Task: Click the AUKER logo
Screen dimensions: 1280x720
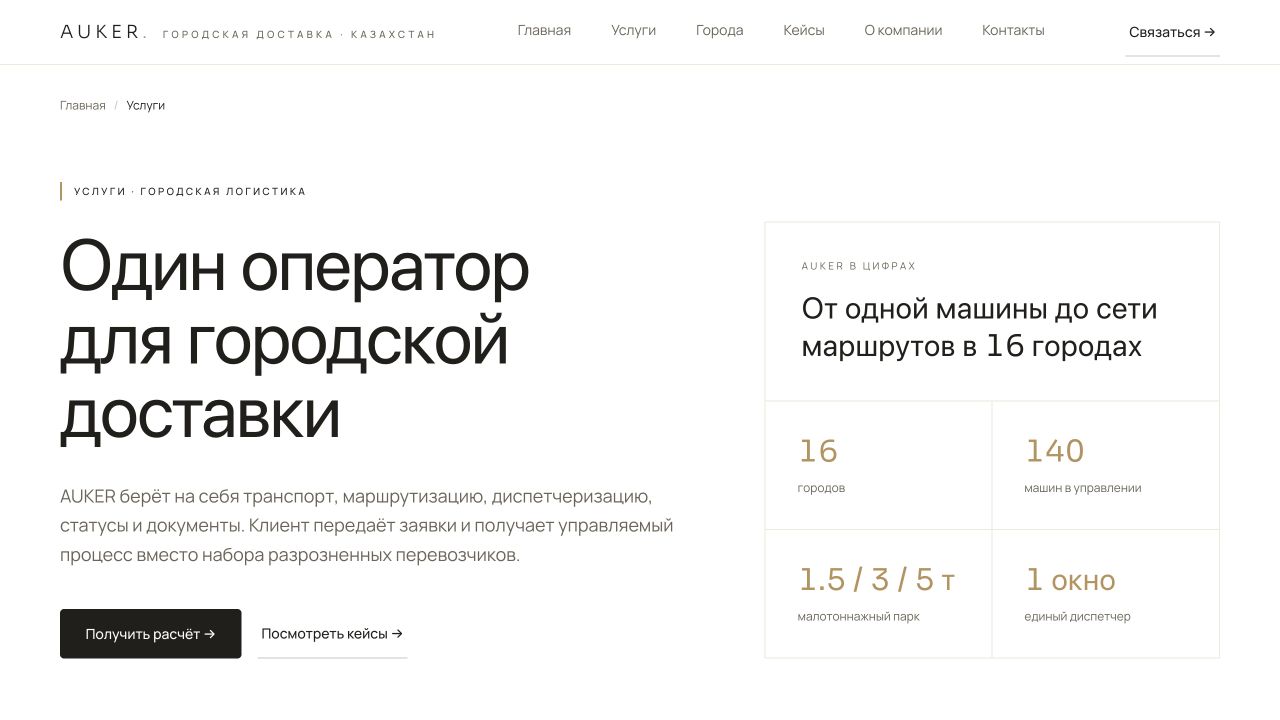Action: coord(103,32)
